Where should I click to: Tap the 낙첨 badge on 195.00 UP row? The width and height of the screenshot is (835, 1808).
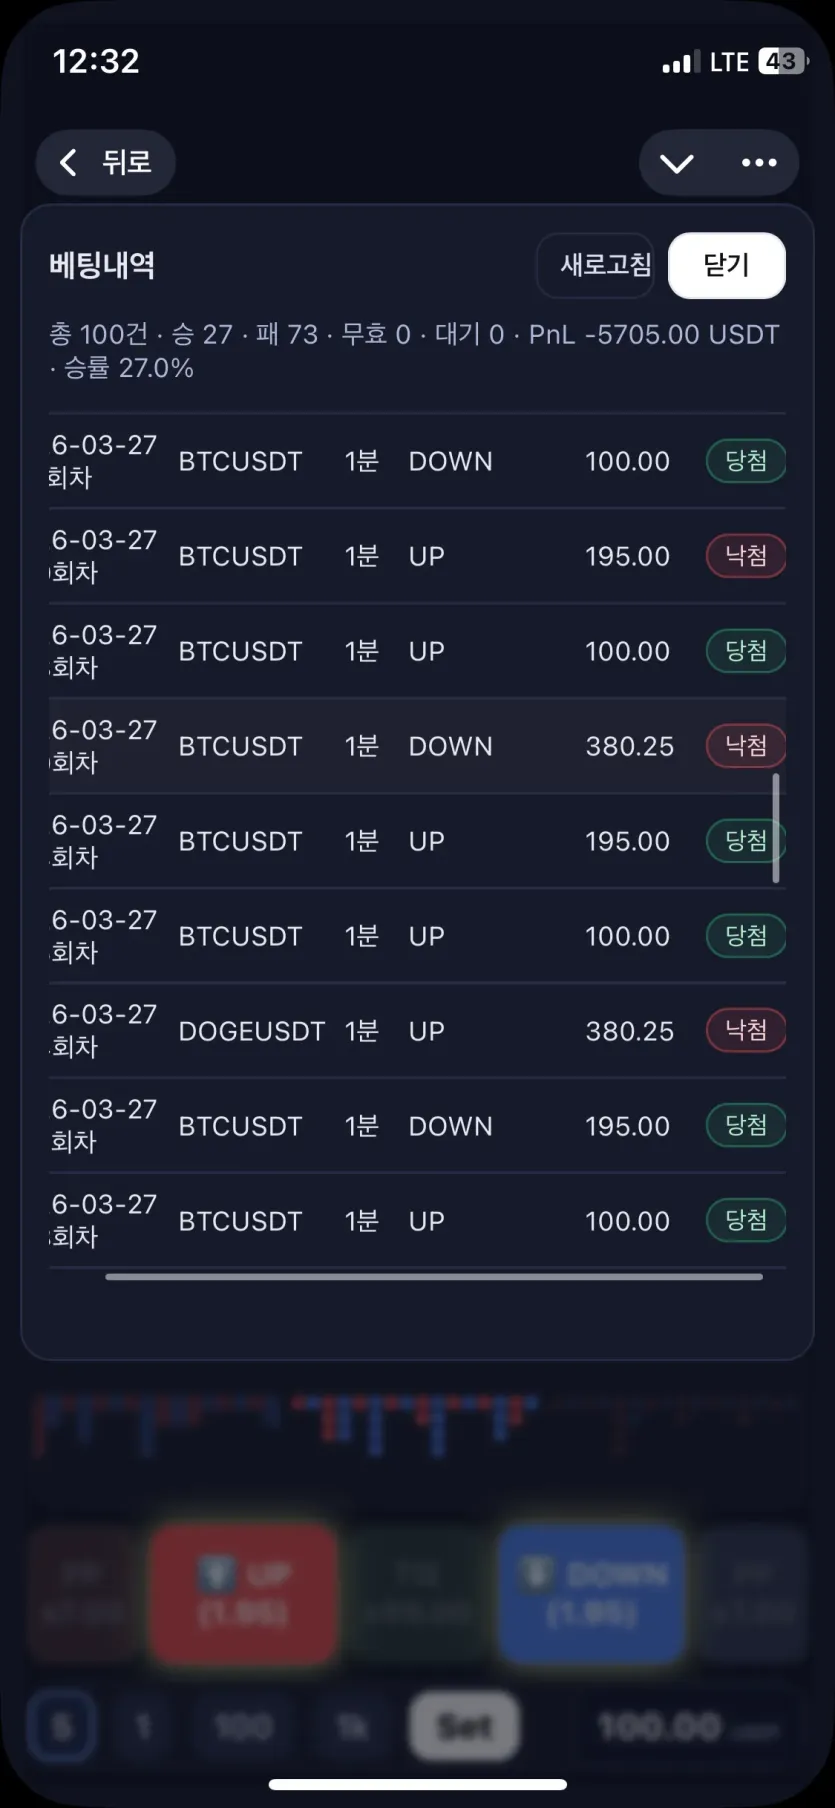746,556
